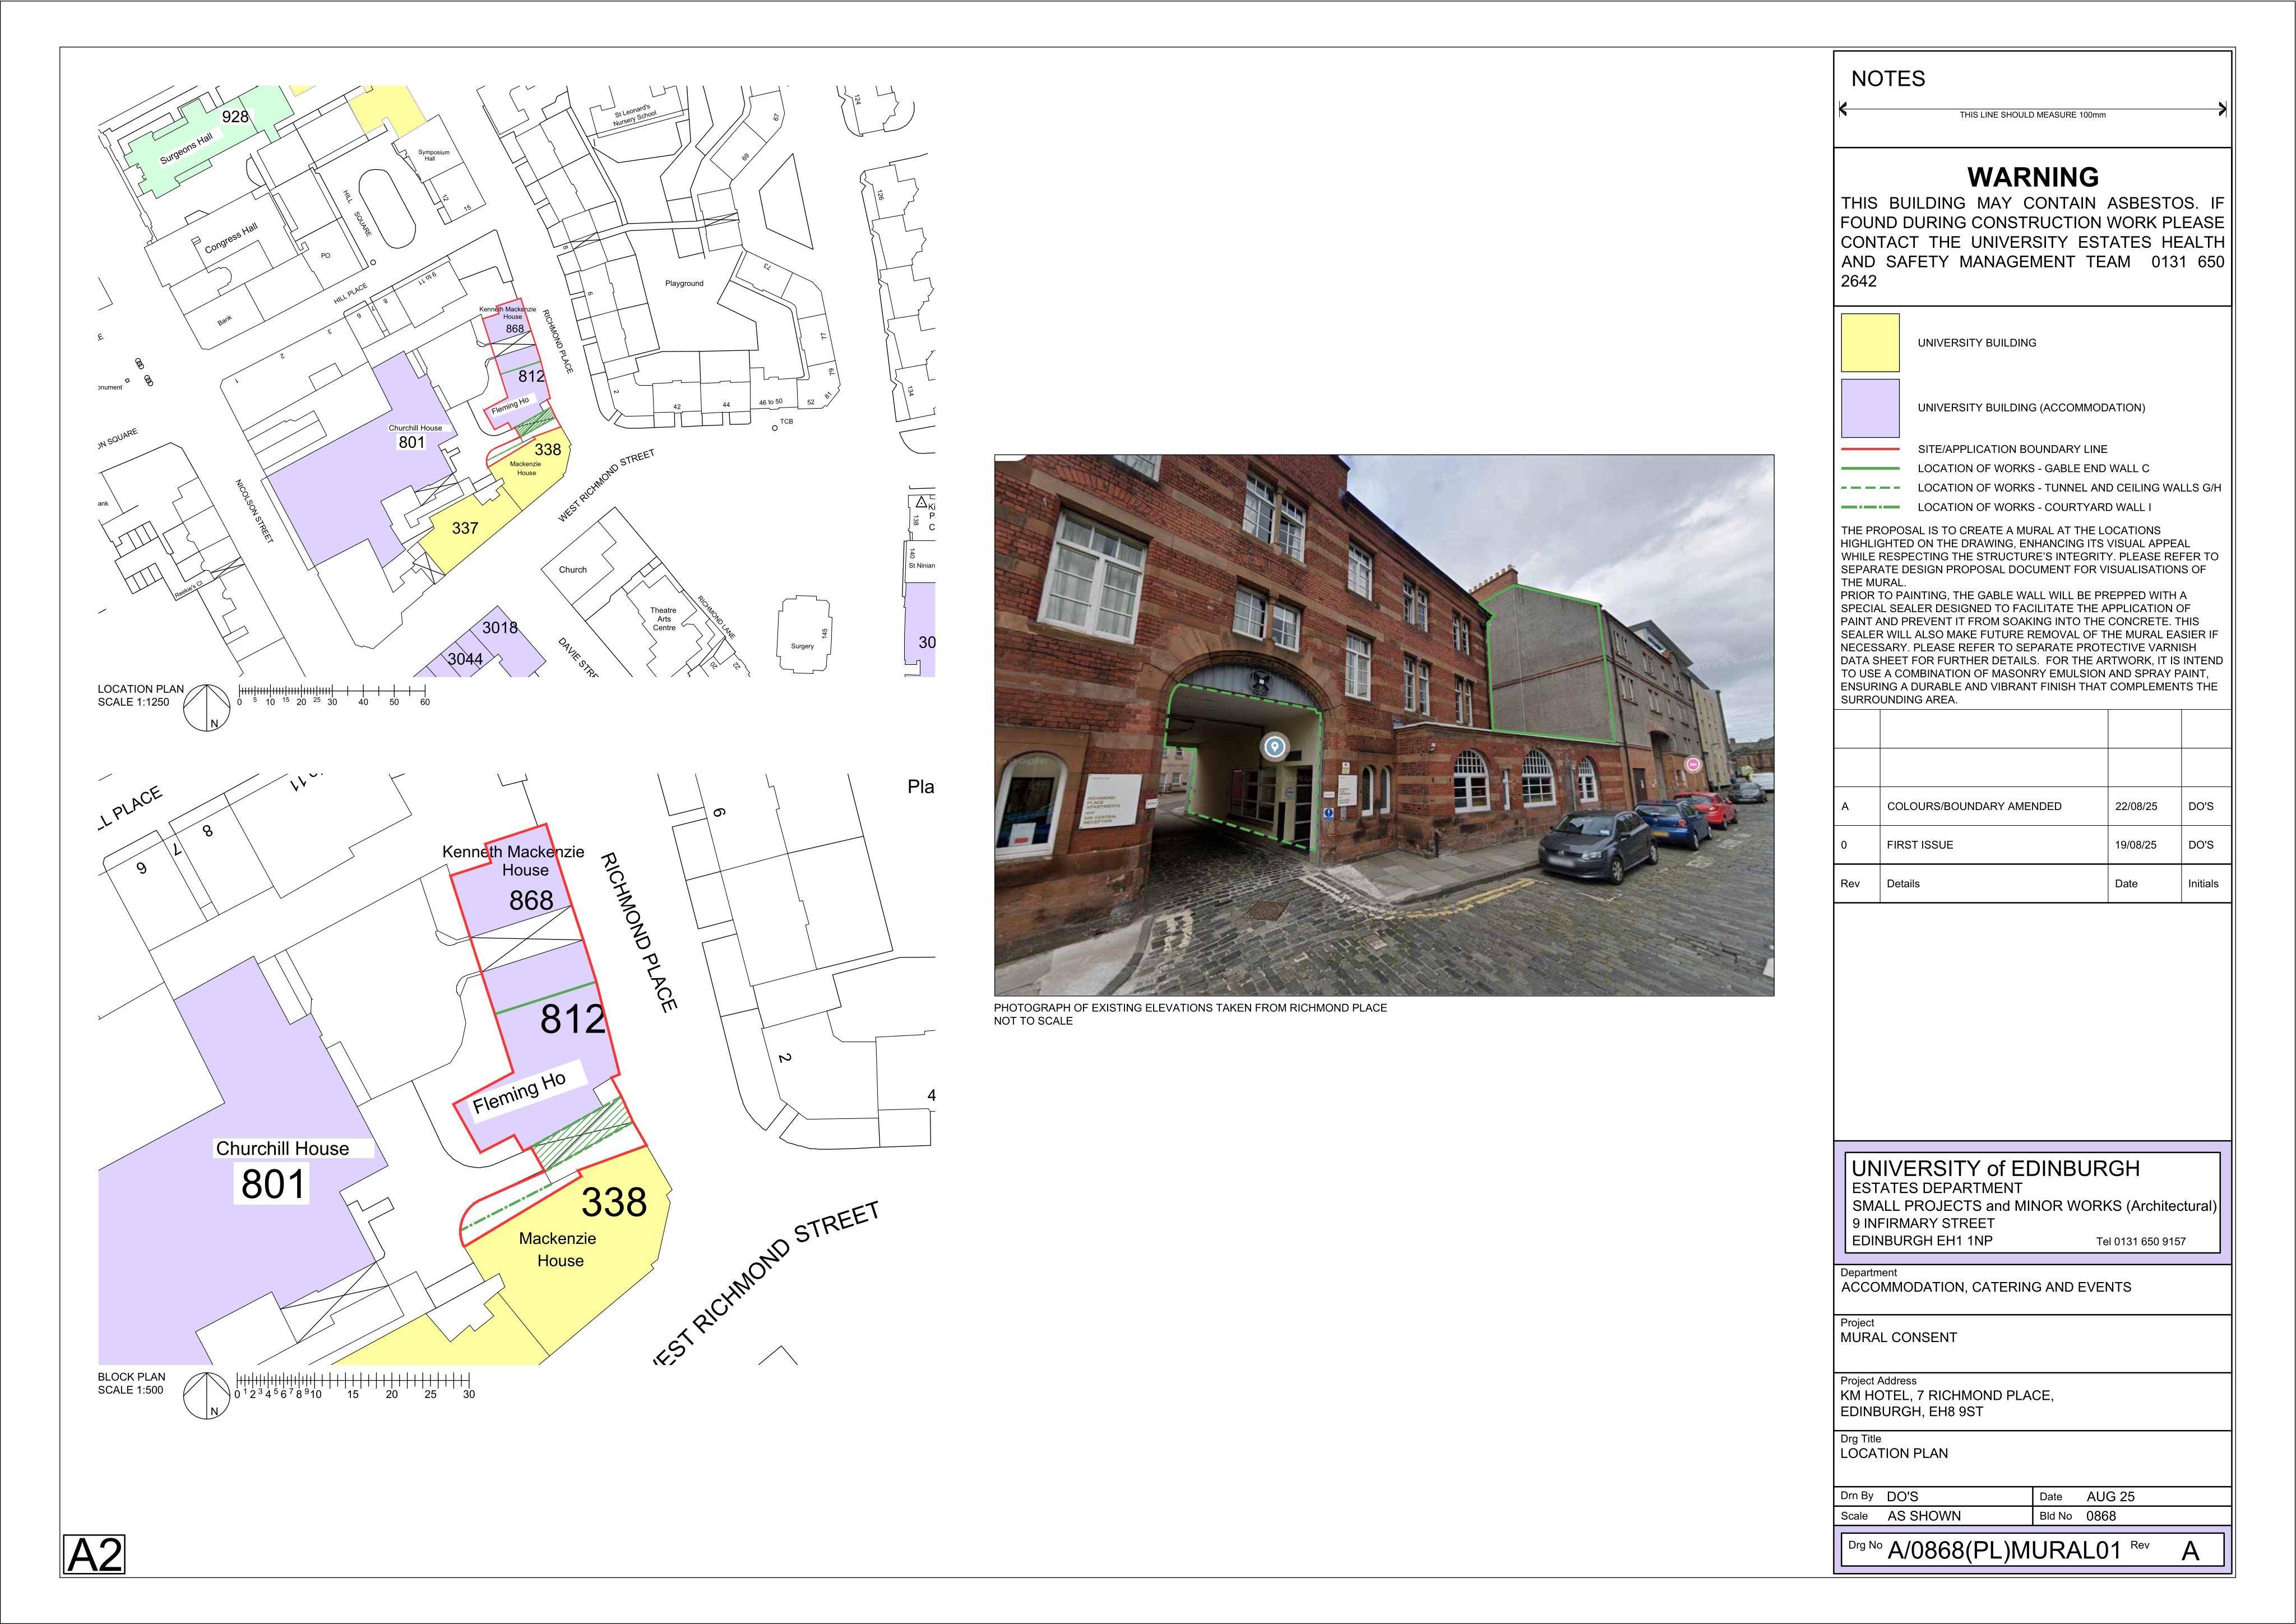The height and width of the screenshot is (1624, 2296).
Task: Click 'LOCATION OF WORKS - GABLE END WALL C' legend
Action: pos(2033,469)
